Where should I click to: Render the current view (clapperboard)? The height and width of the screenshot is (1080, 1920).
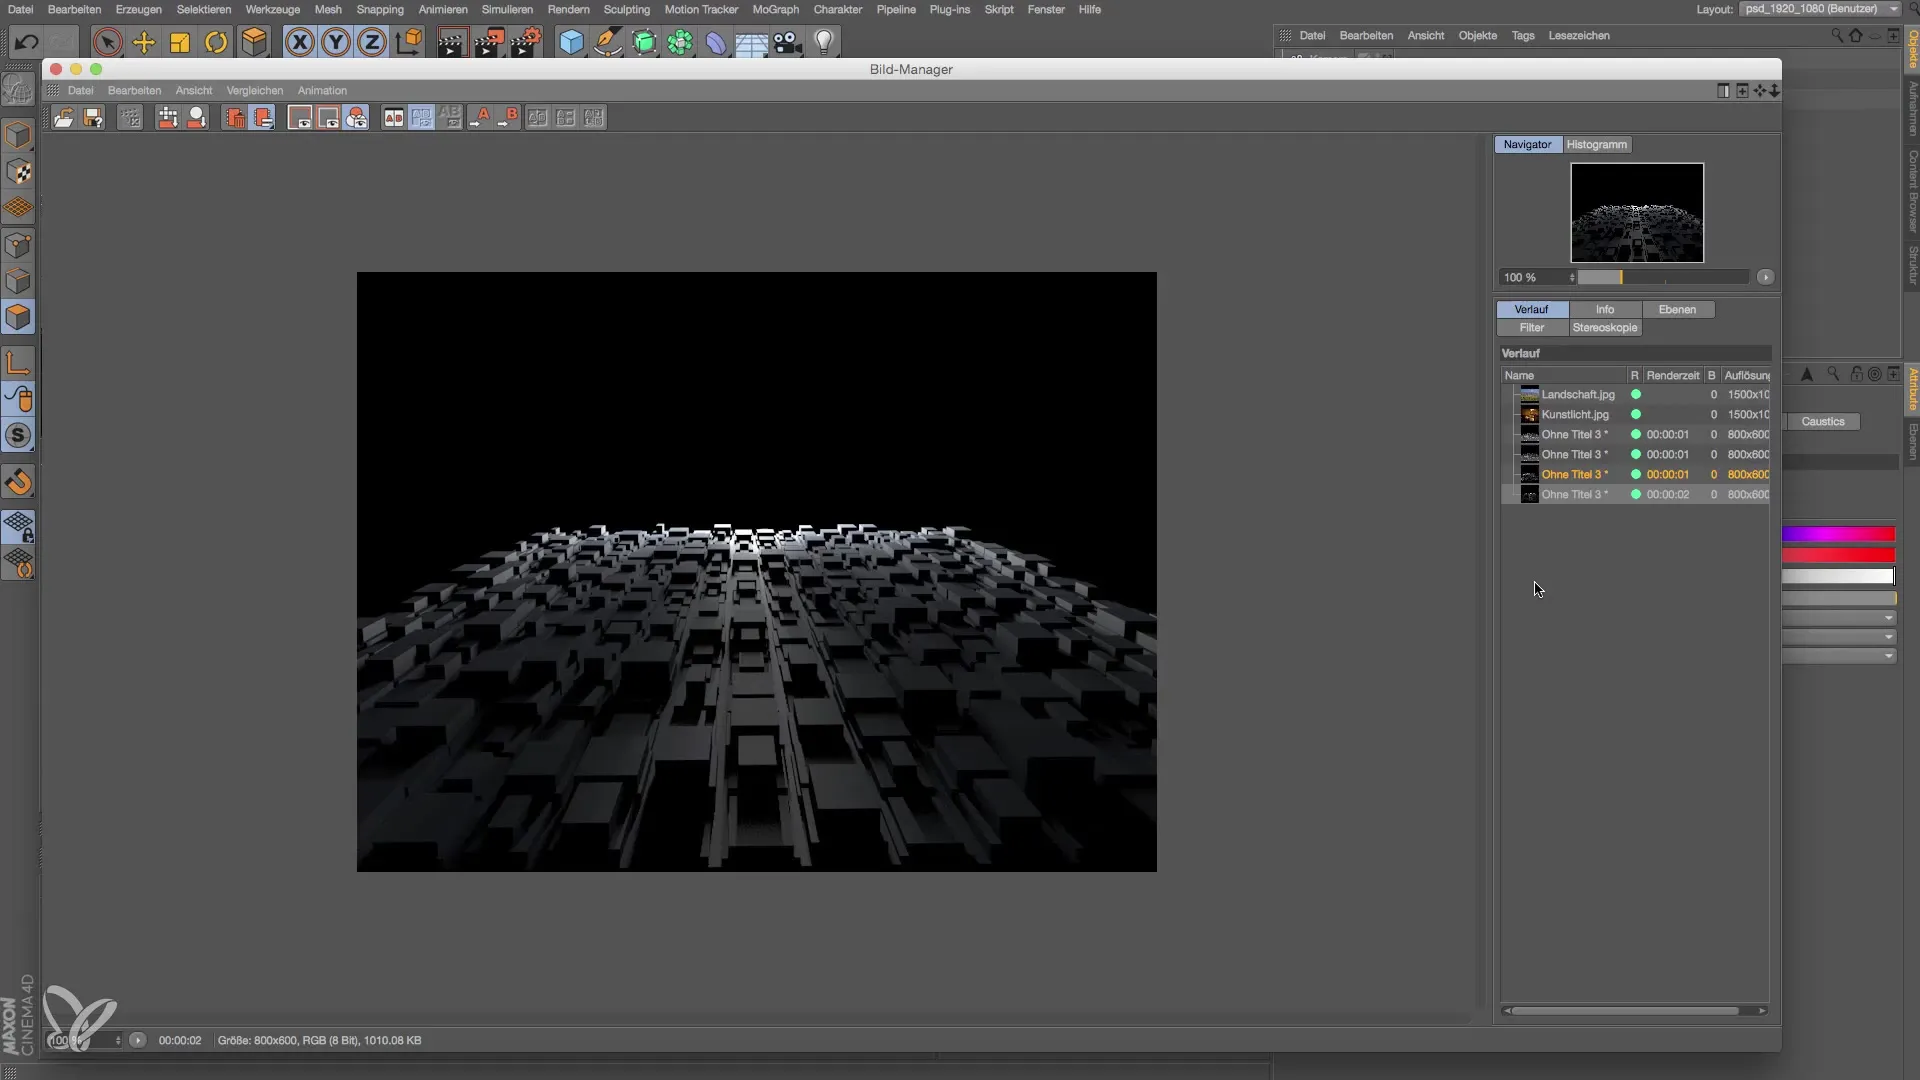(452, 42)
